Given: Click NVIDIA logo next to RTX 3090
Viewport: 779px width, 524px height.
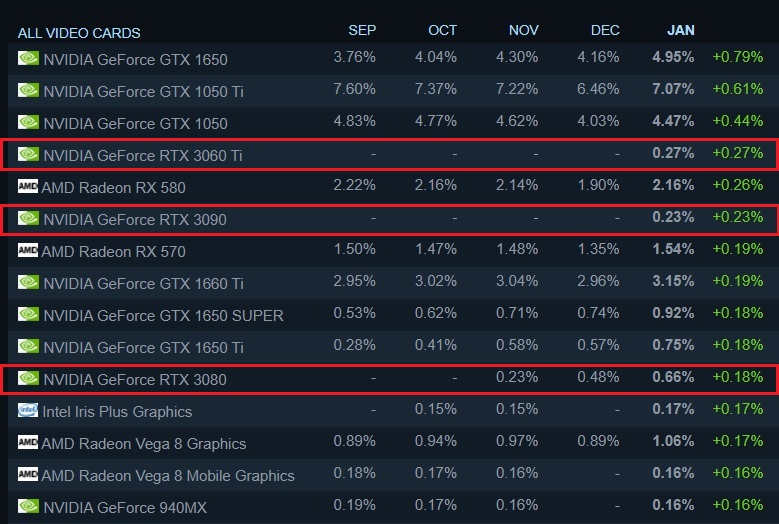Looking at the screenshot, I should point(28,218).
